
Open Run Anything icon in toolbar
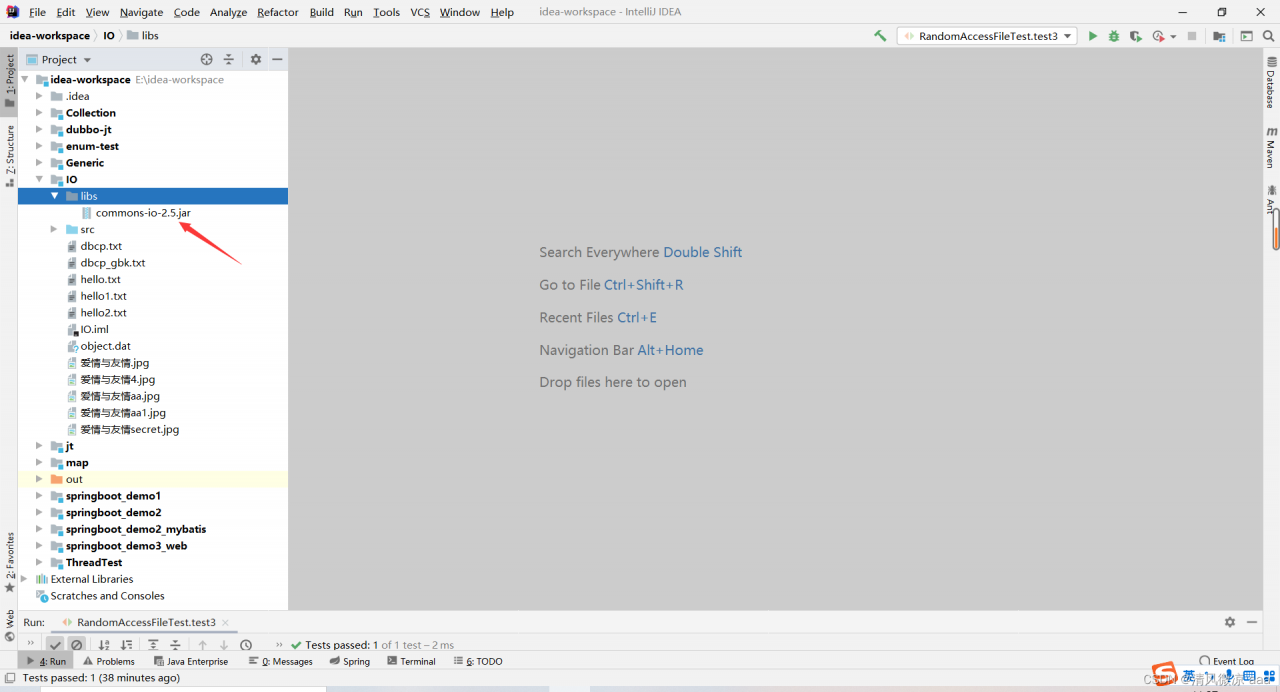[x=1246, y=36]
